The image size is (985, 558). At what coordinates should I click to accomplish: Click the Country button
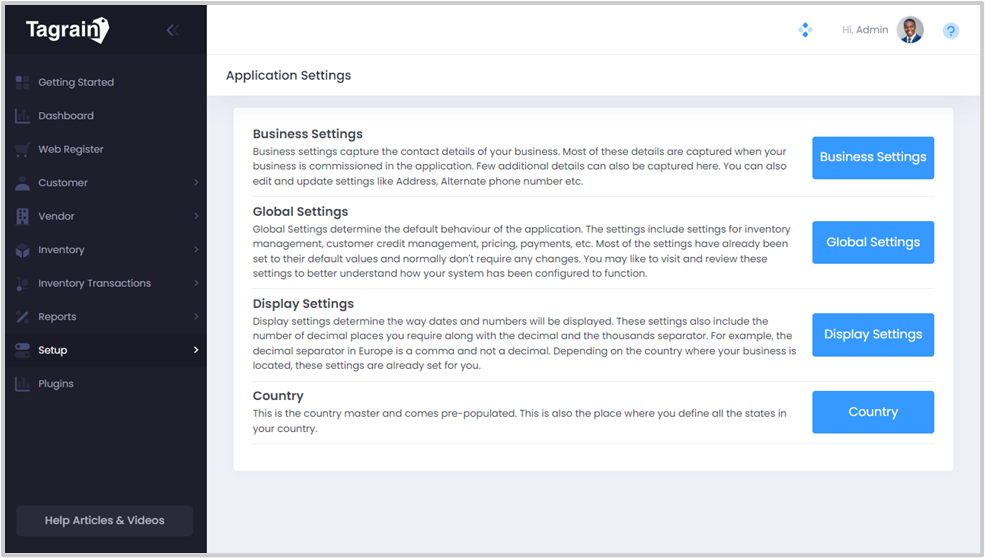(872, 412)
